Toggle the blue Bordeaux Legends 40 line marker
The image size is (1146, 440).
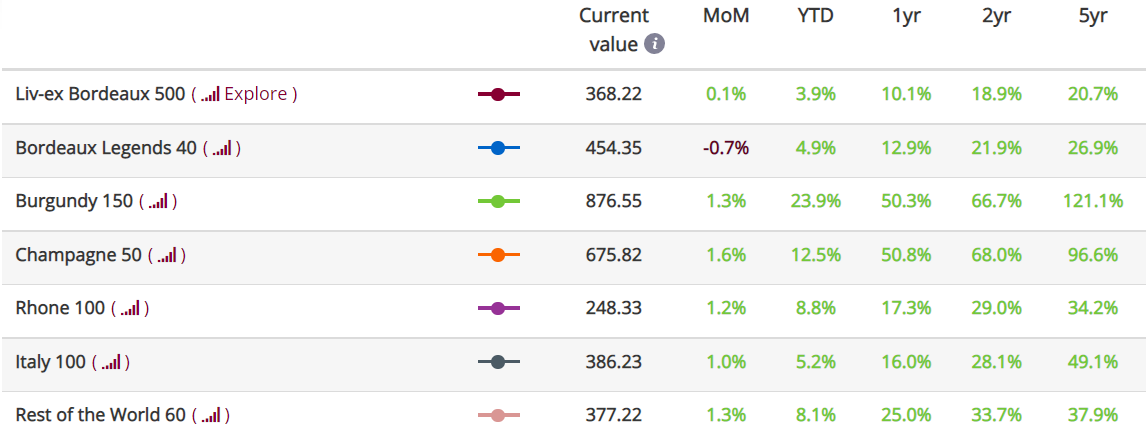[x=498, y=148]
